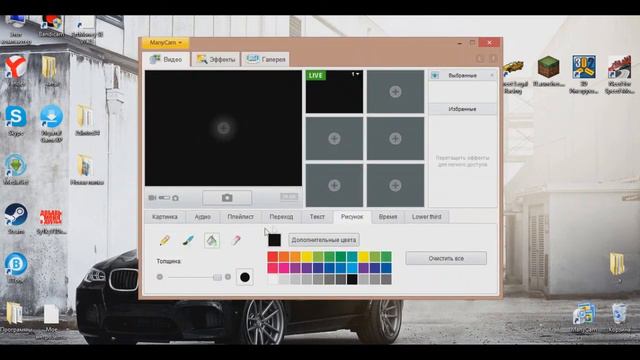Pick the black swatch in the grayscale row
This screenshot has height=360, width=640.
click(352, 279)
